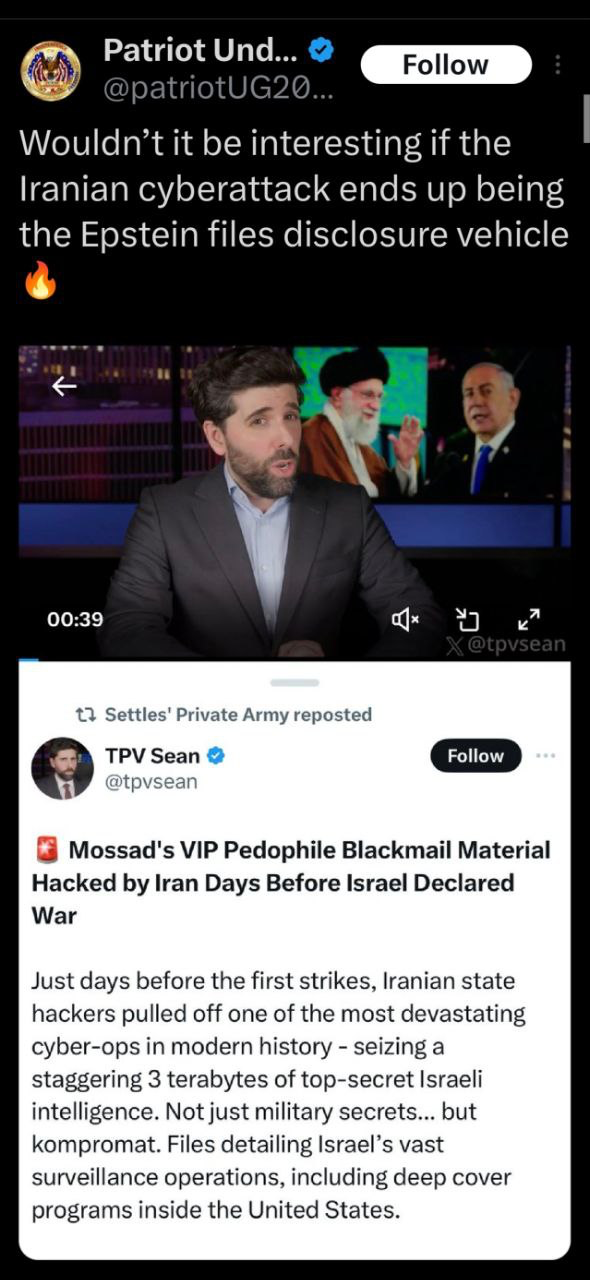Expand the video to fullscreen
The image size is (590, 1280).
pyautogui.click(x=530, y=620)
